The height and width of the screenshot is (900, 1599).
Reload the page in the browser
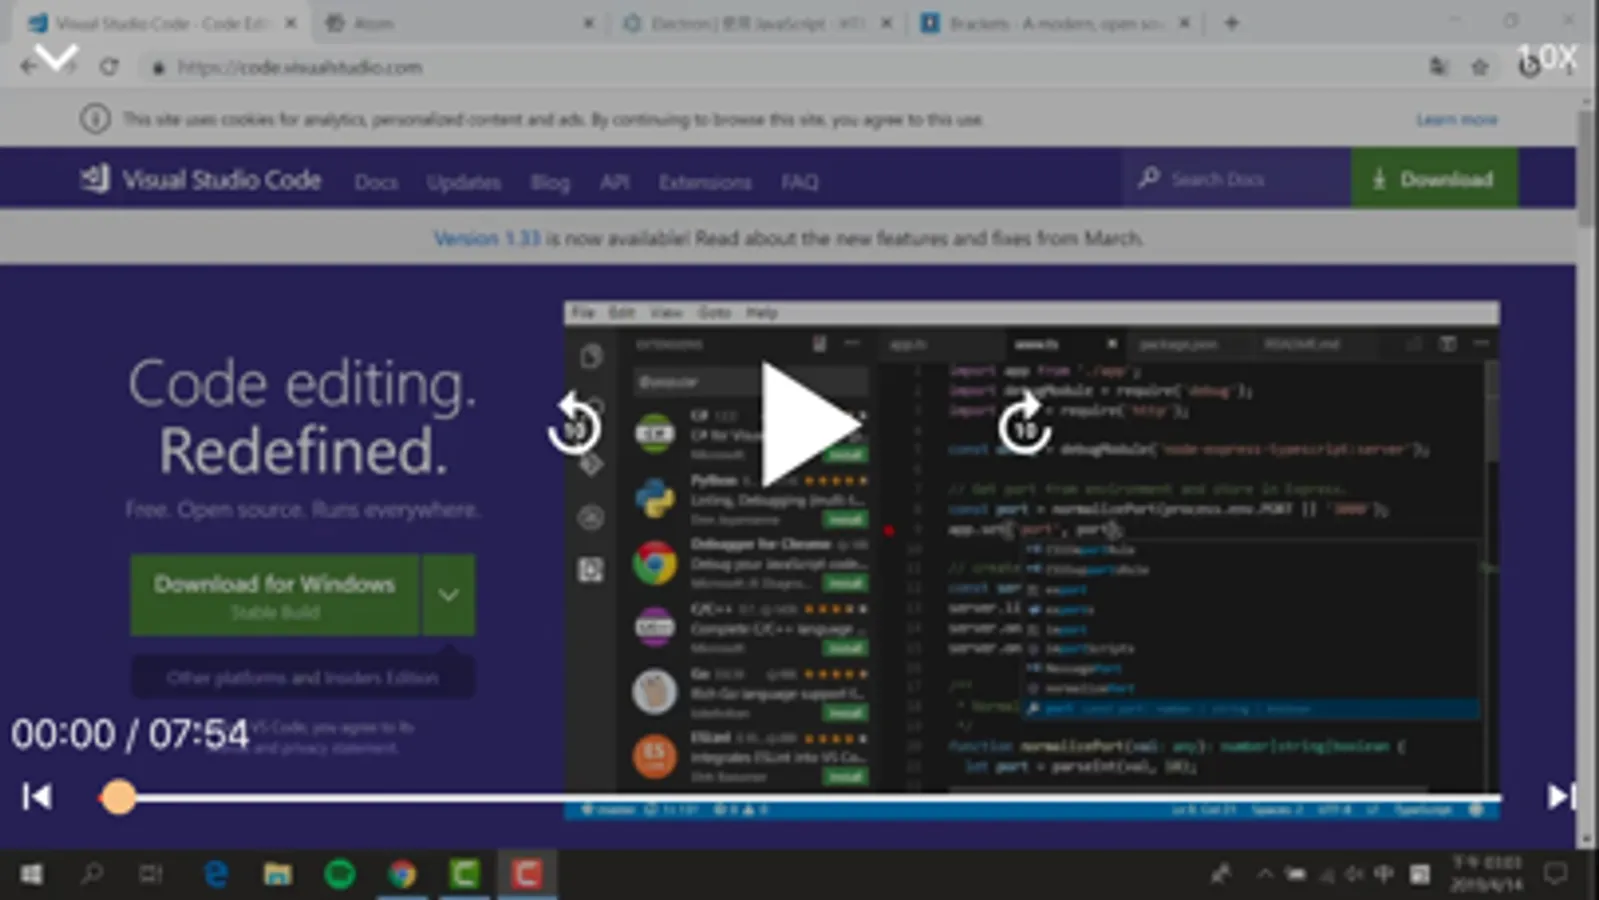point(109,67)
